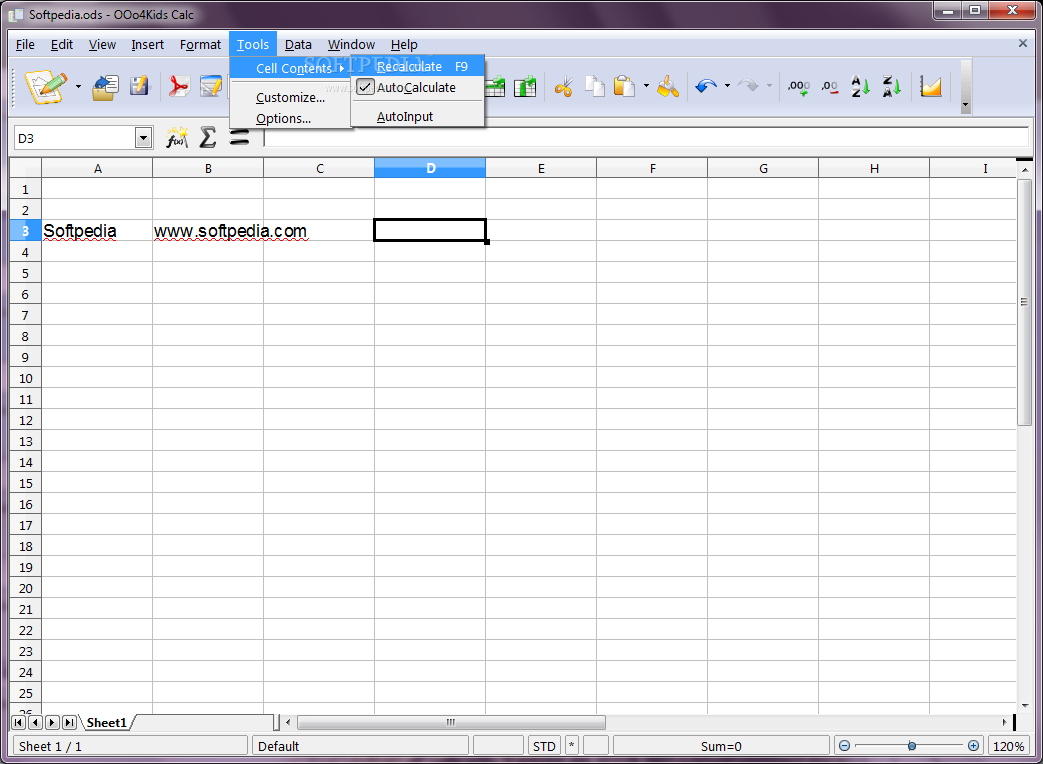Click the Open file folder icon
The width and height of the screenshot is (1043, 764).
pyautogui.click(x=105, y=87)
